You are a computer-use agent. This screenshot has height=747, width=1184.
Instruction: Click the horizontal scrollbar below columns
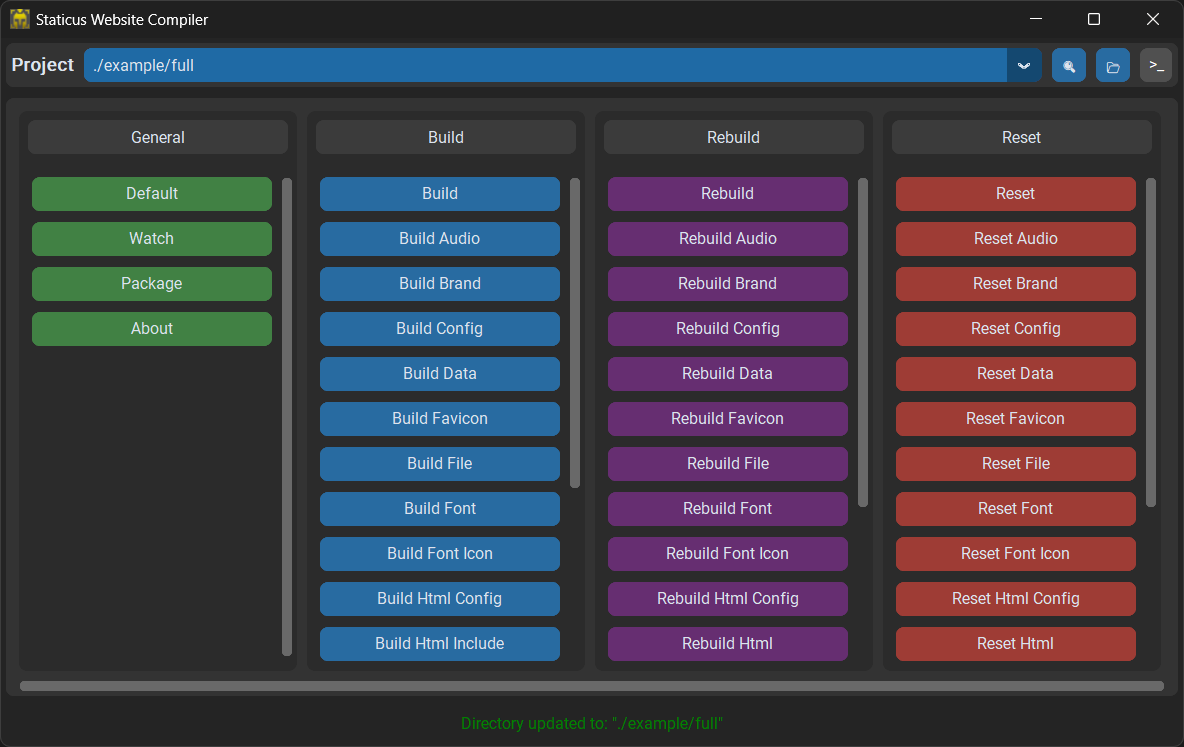(592, 686)
